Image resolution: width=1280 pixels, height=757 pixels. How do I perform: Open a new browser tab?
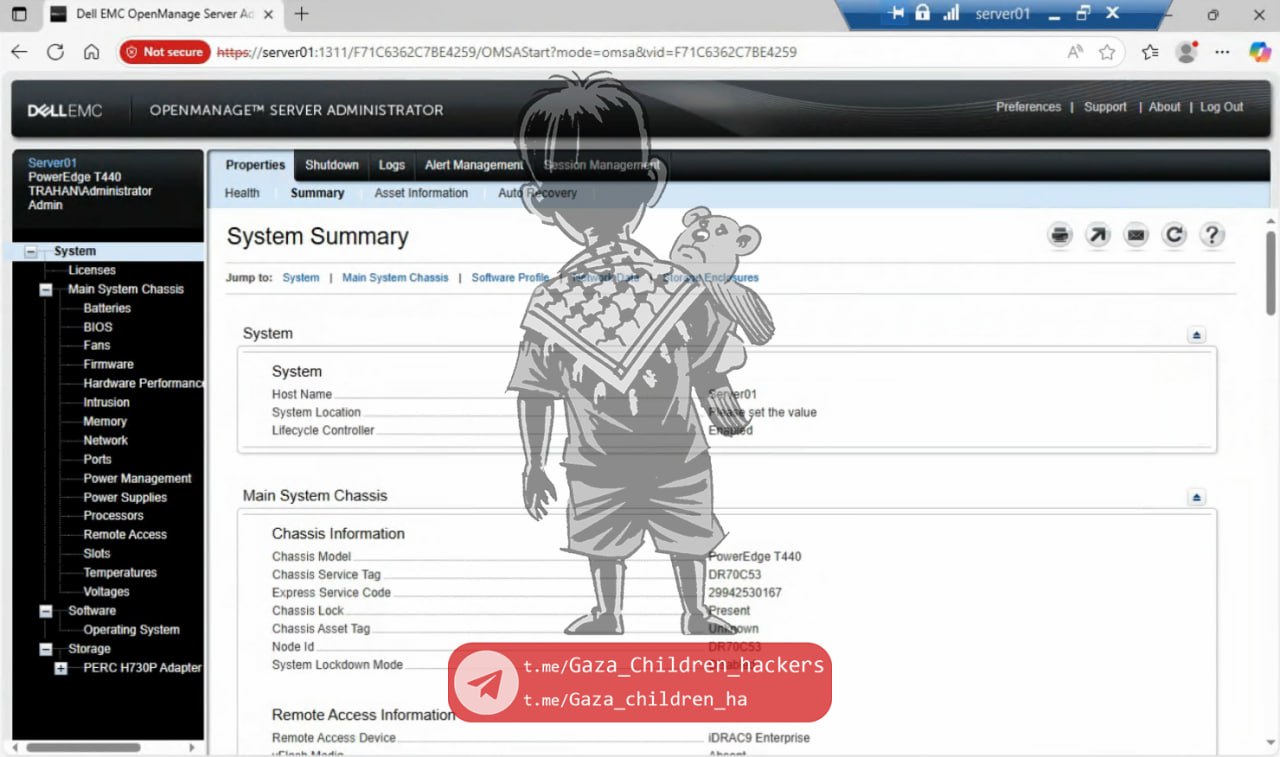[x=301, y=14]
